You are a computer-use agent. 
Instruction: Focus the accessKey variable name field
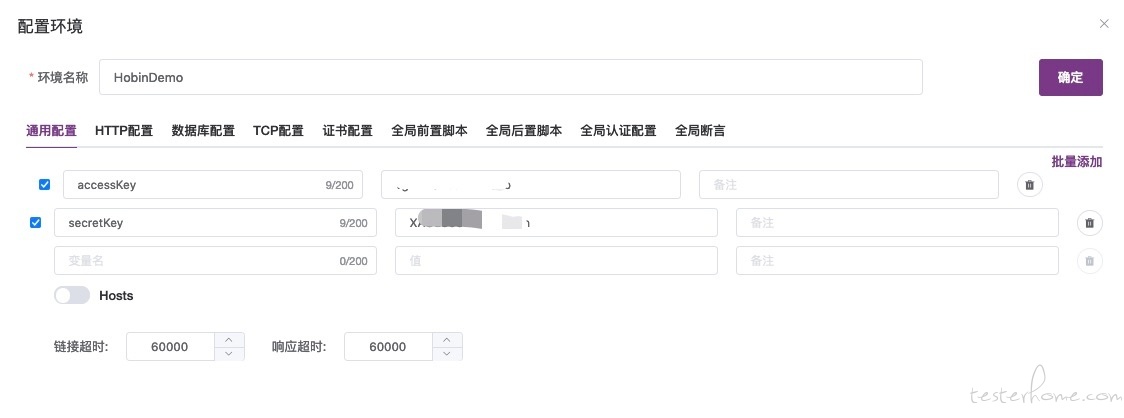click(x=213, y=185)
